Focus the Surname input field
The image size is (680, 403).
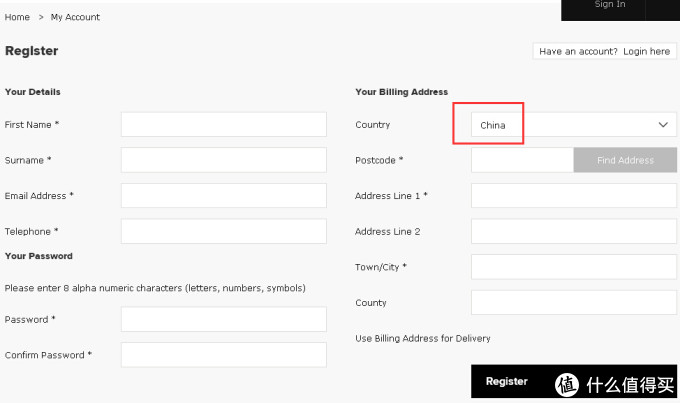[x=224, y=160]
